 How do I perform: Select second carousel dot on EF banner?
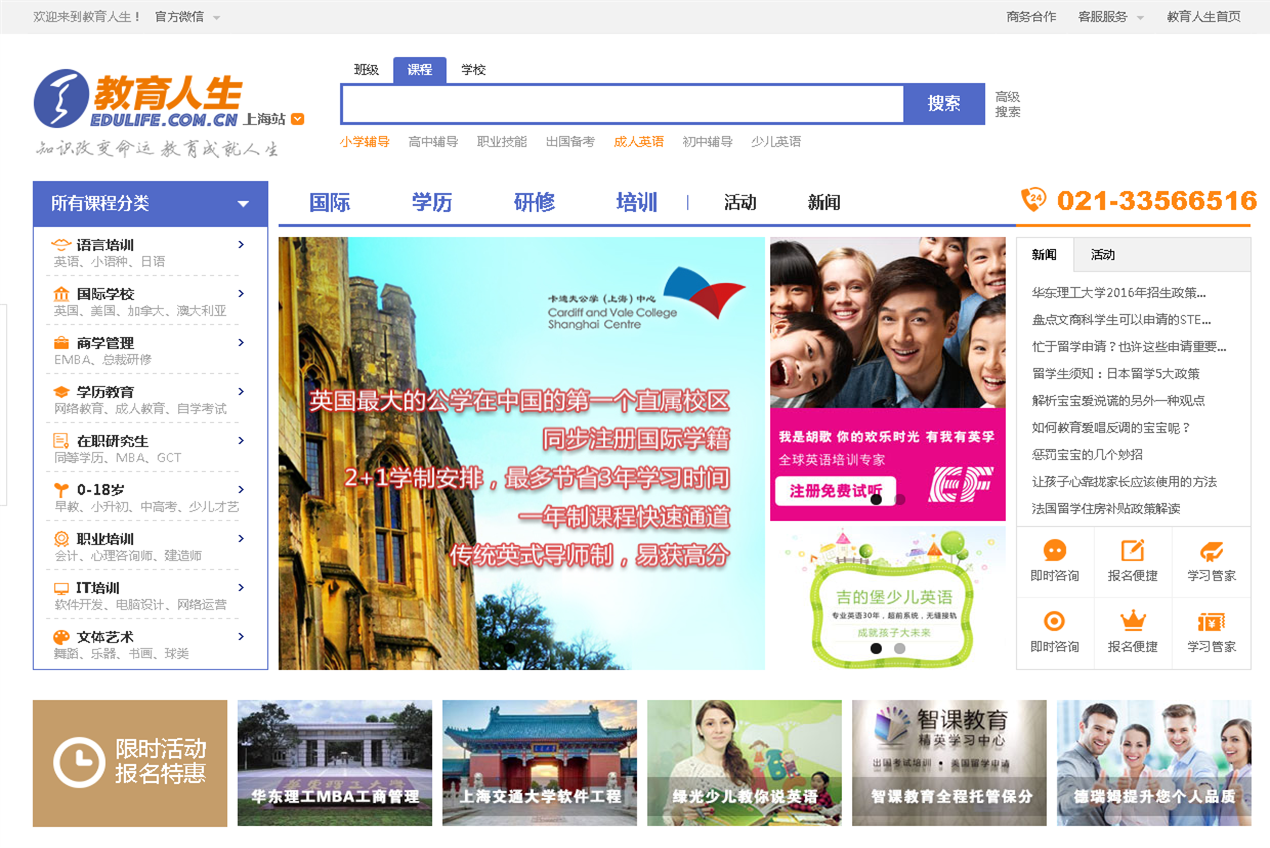(x=900, y=499)
